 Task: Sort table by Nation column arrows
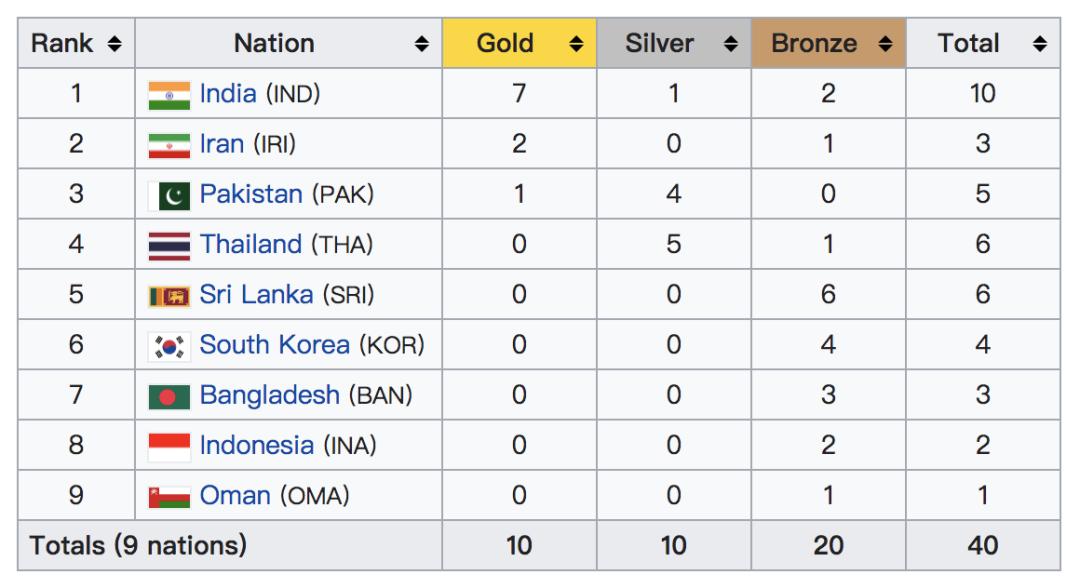coord(421,44)
